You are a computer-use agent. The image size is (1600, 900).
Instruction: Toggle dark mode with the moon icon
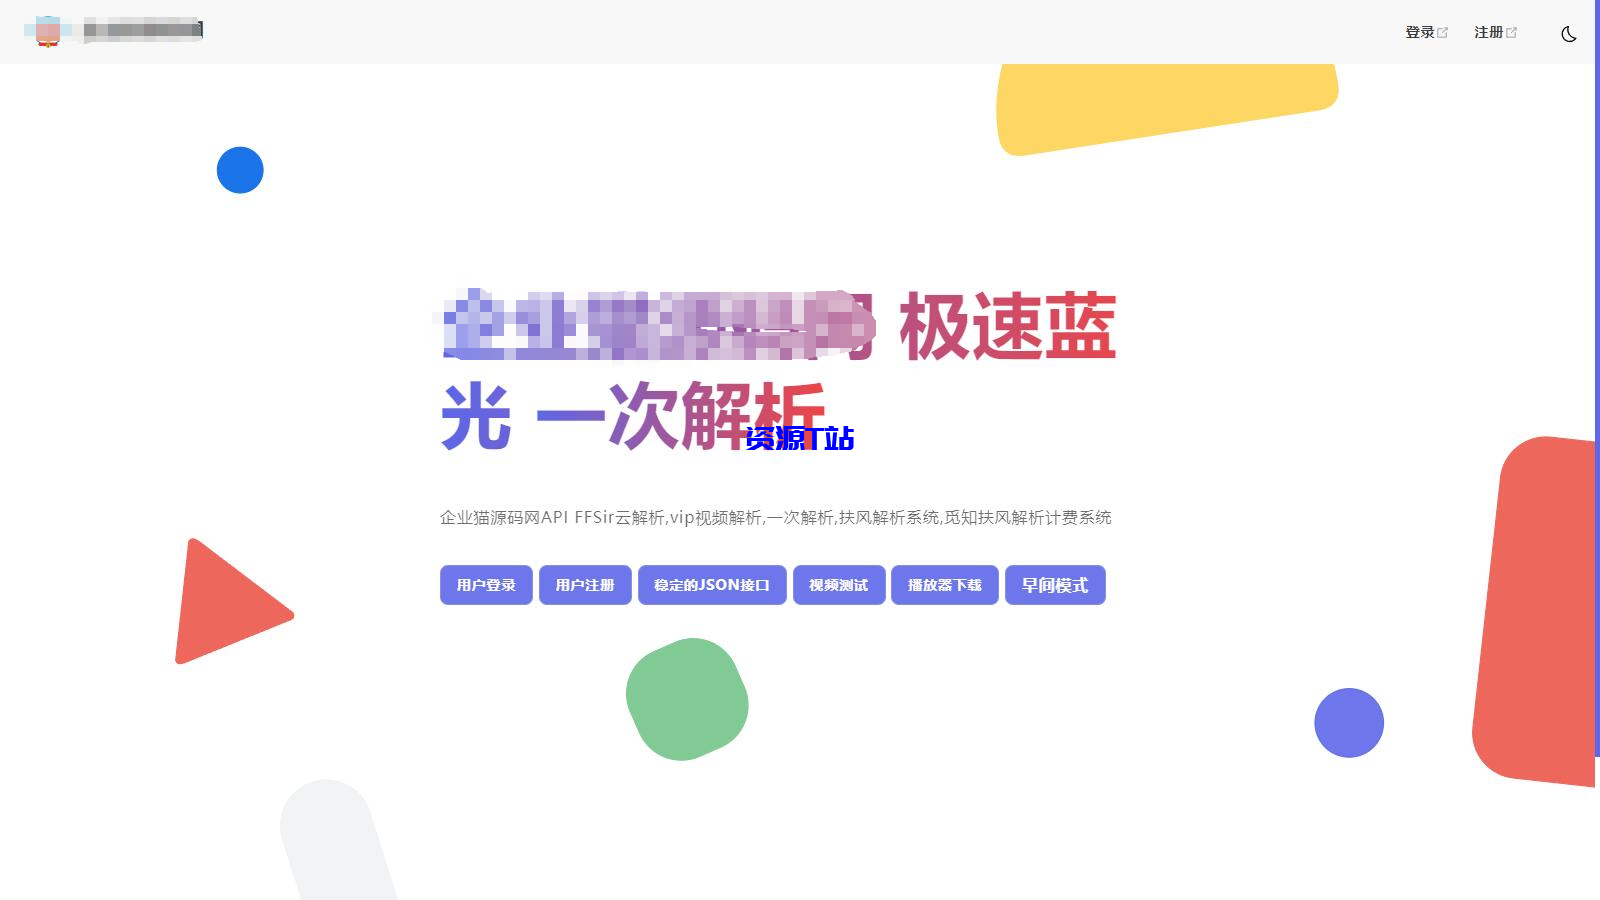point(1568,34)
